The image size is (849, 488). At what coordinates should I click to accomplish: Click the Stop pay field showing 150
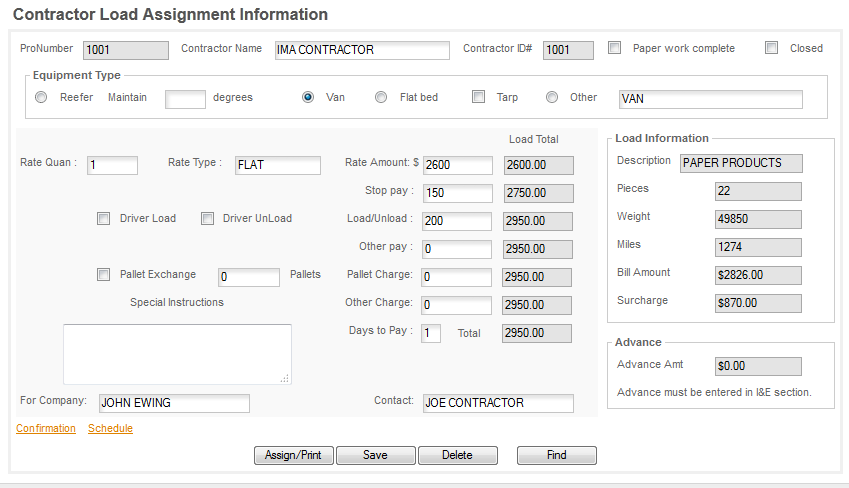point(458,193)
